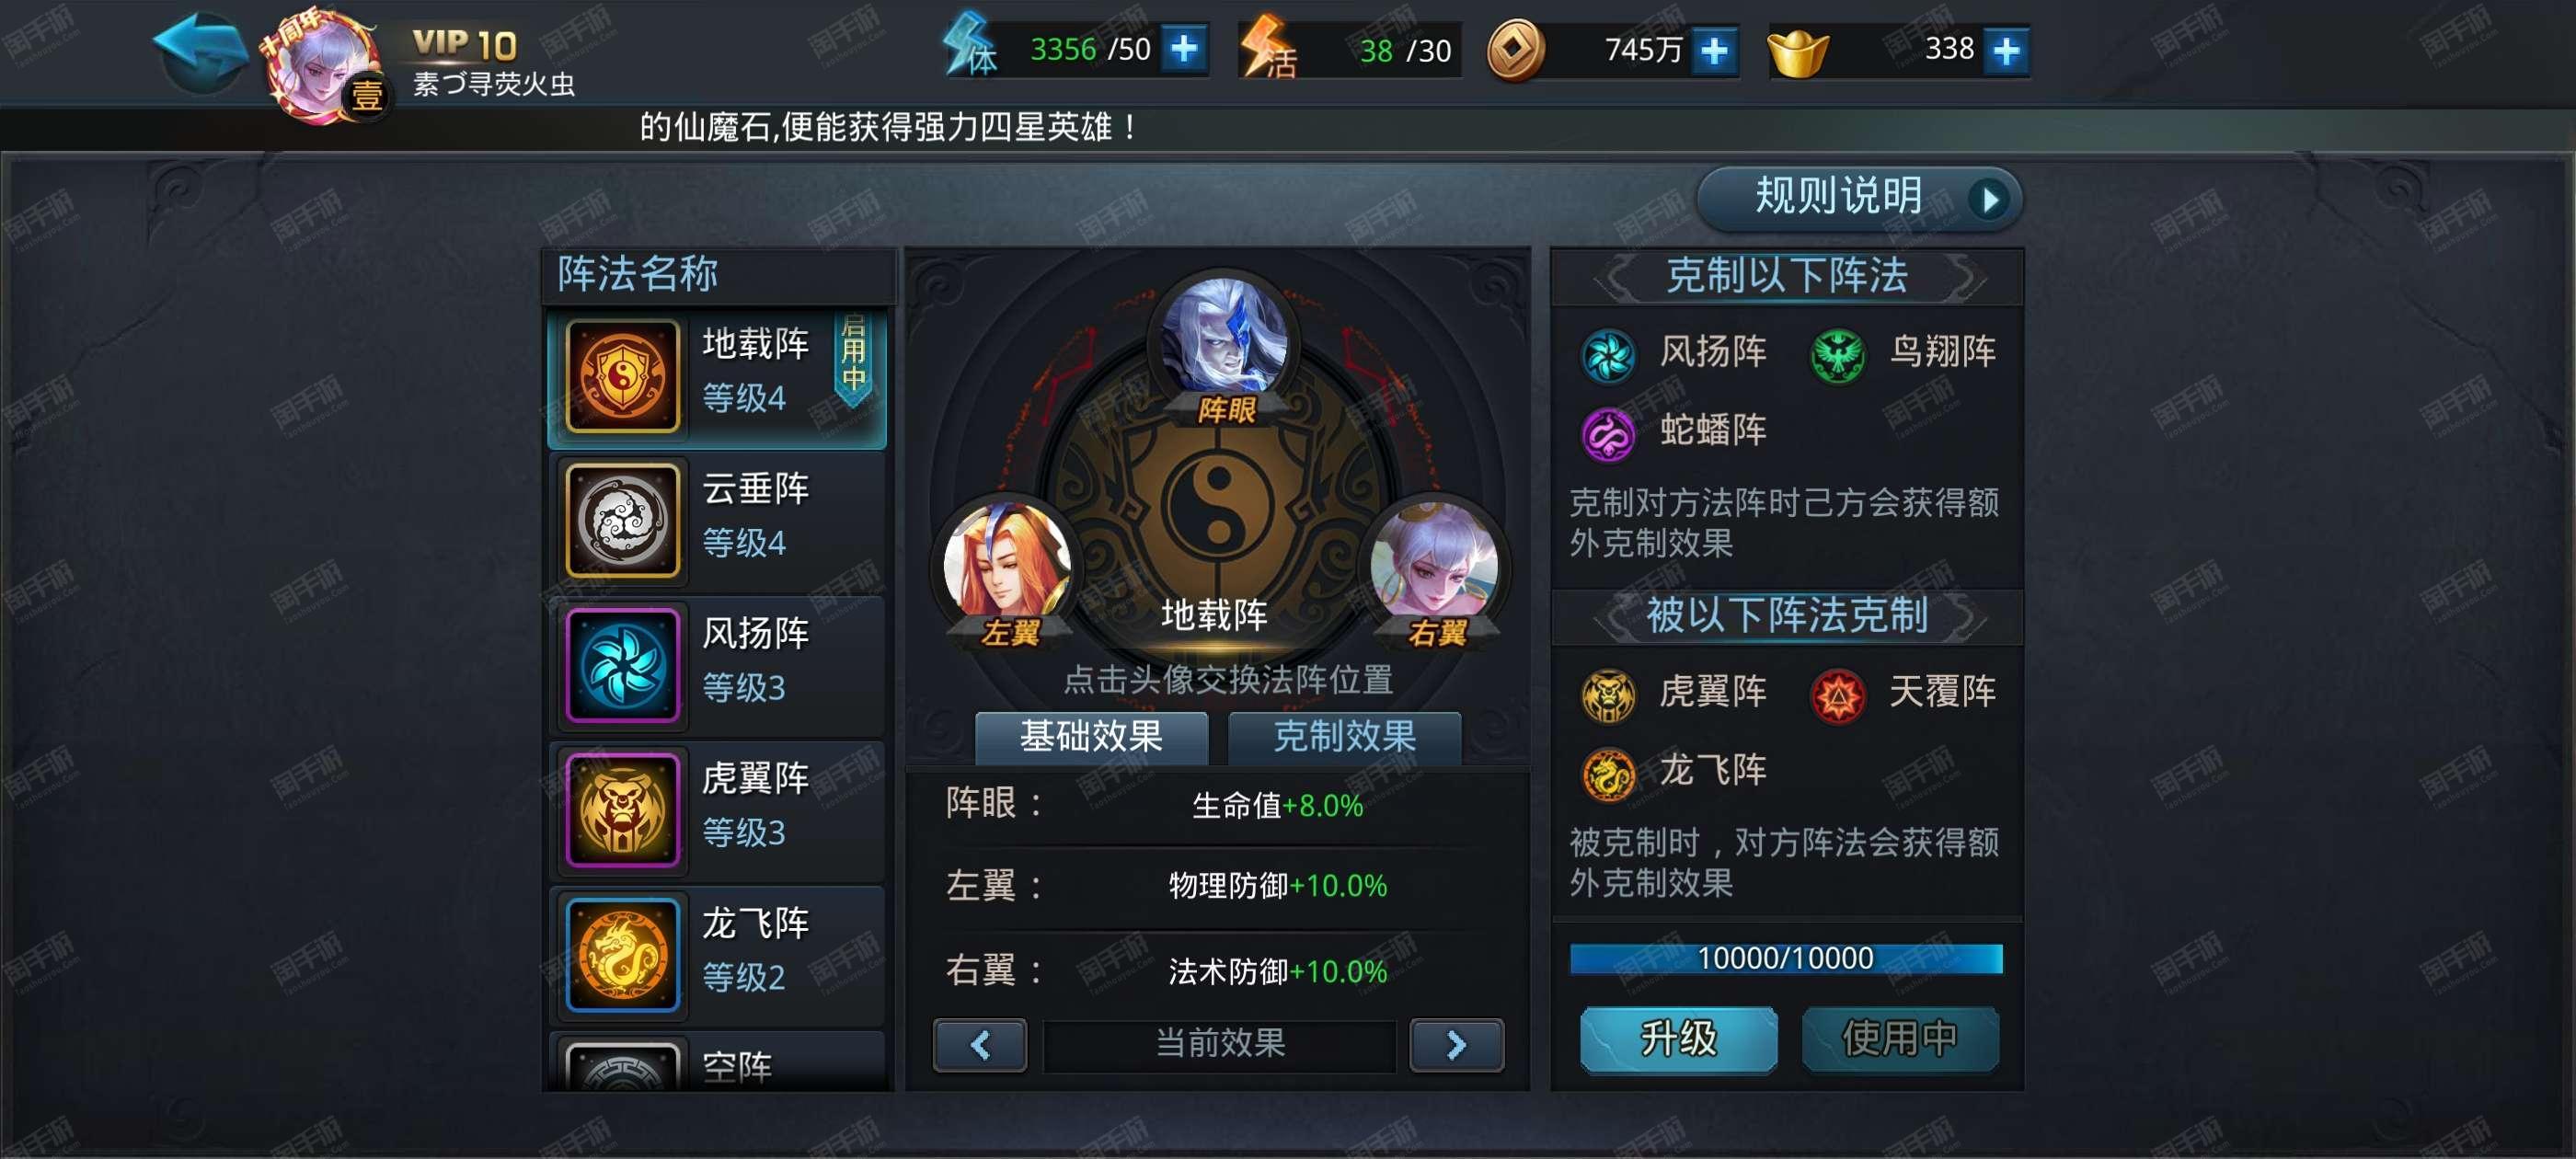Show next effect level with right arrow

coord(1456,1045)
